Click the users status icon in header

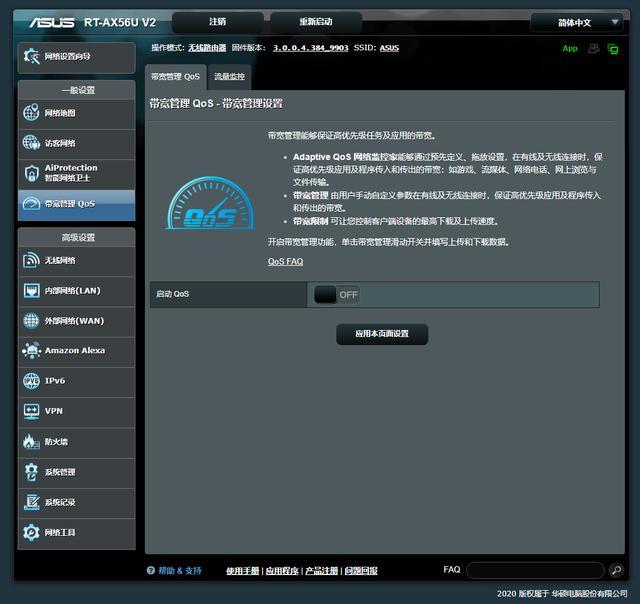594,49
